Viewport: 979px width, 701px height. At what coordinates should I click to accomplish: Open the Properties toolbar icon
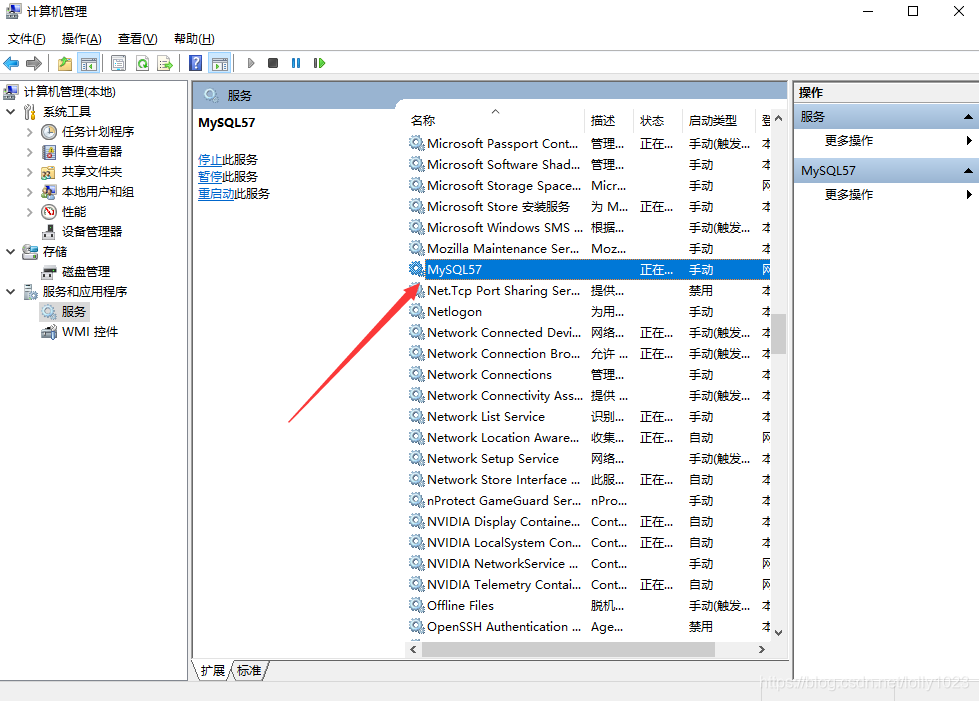point(119,63)
